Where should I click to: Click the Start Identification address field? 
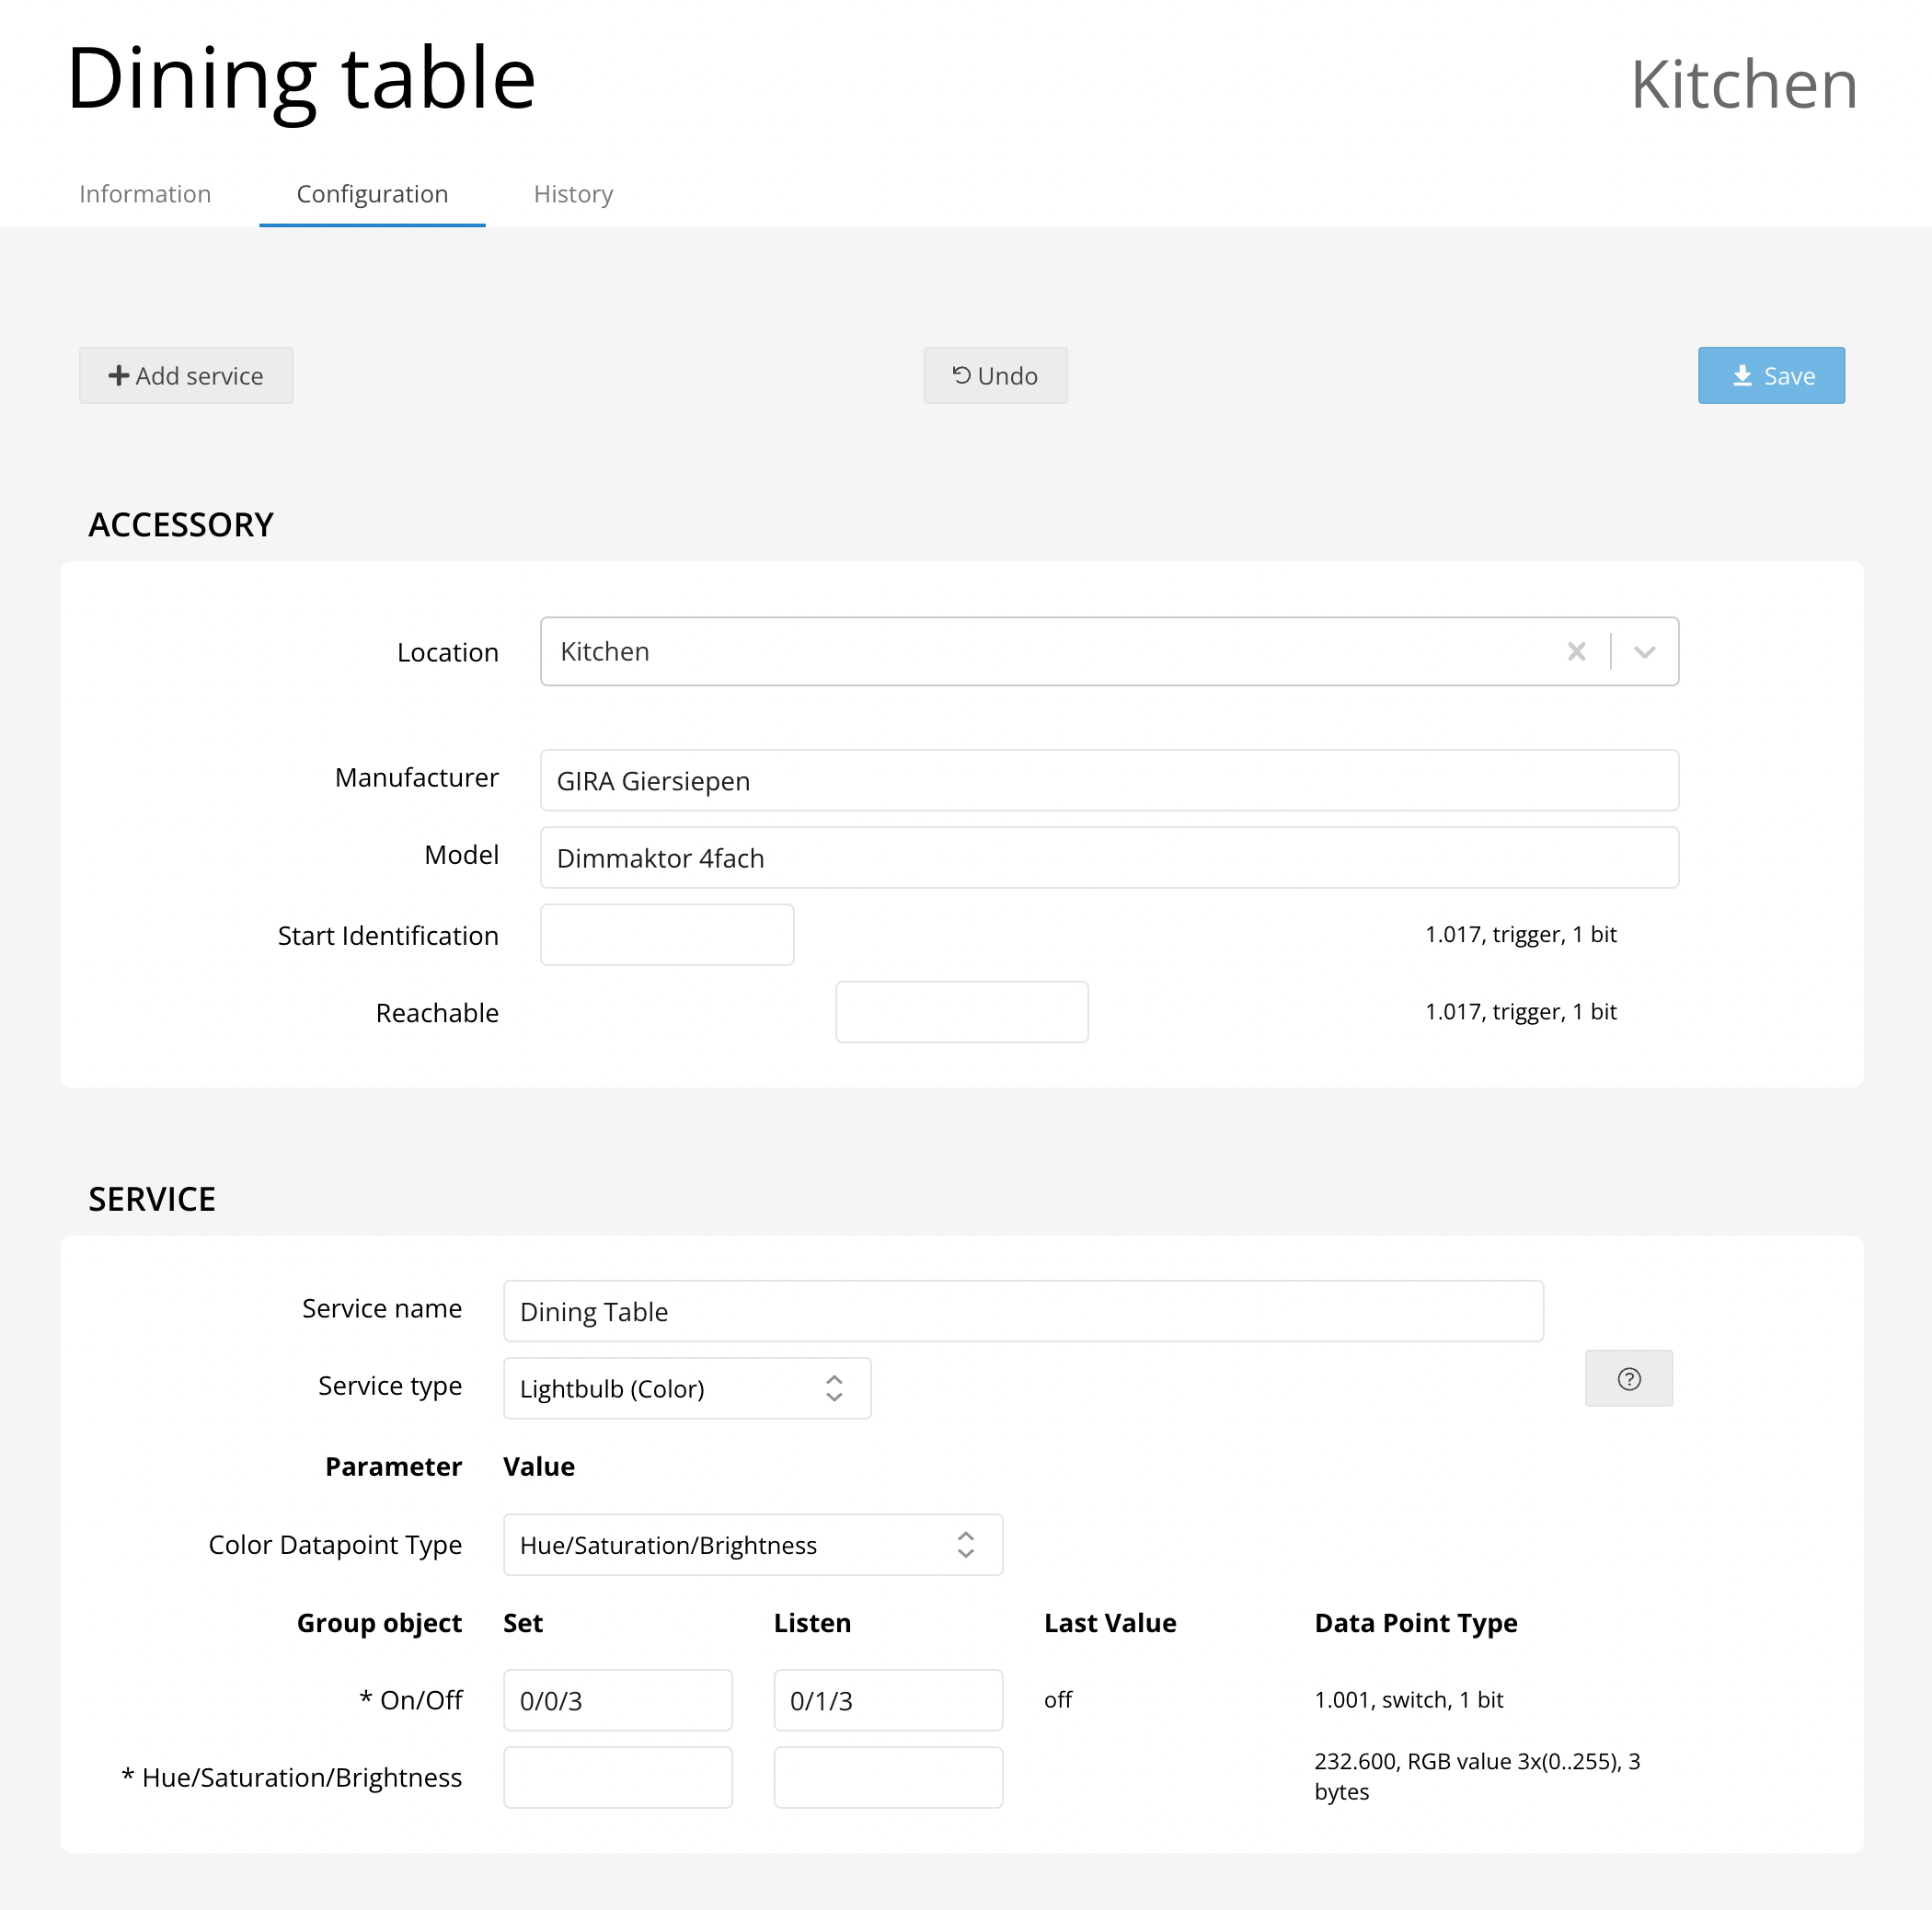(x=667, y=935)
